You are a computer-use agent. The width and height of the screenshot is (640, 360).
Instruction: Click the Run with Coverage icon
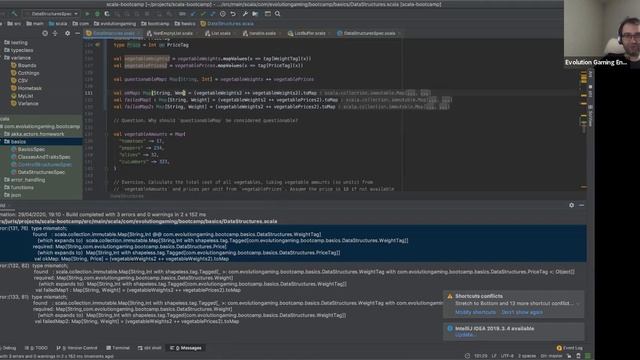107,14
